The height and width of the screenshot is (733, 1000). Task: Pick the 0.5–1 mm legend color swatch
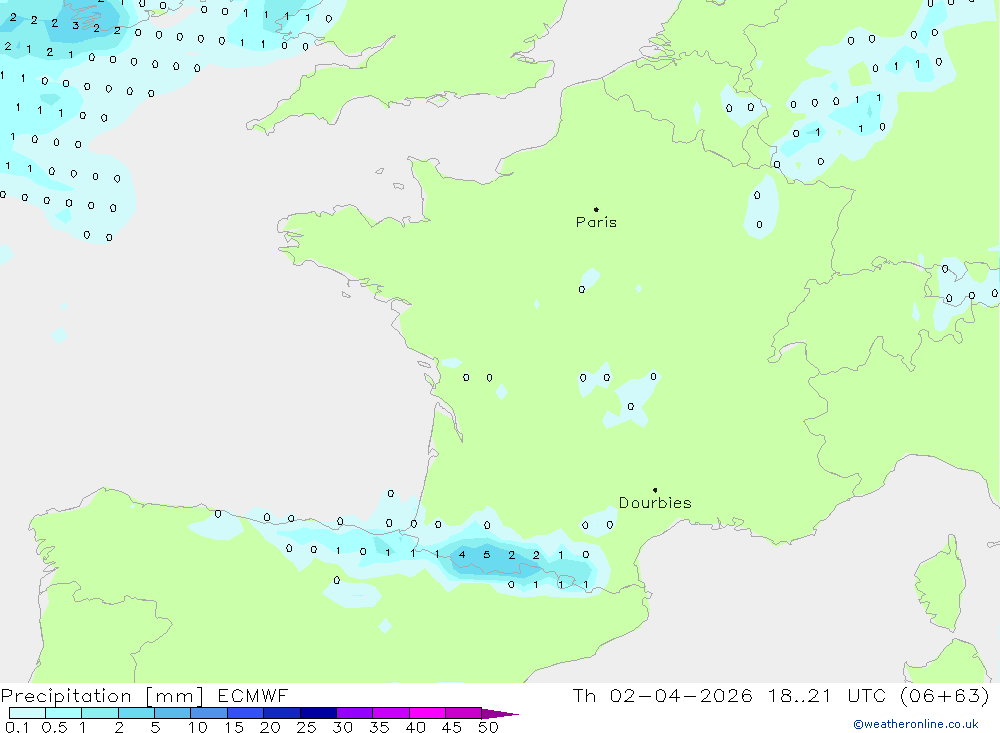(x=64, y=713)
